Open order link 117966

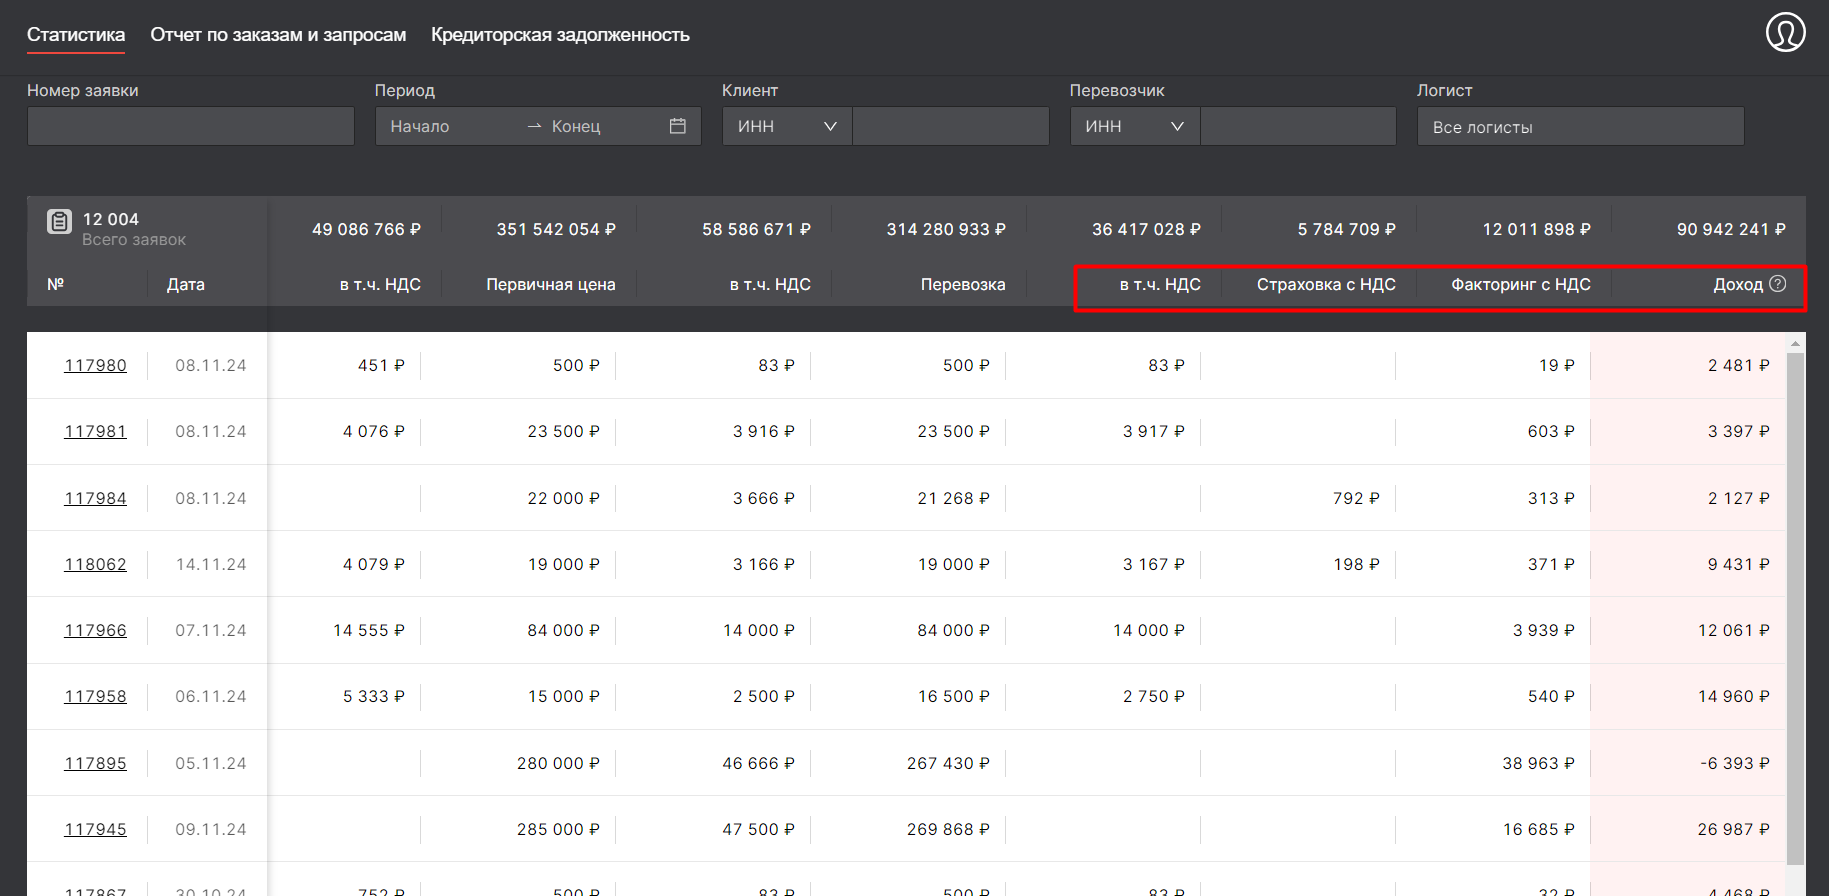coord(96,630)
